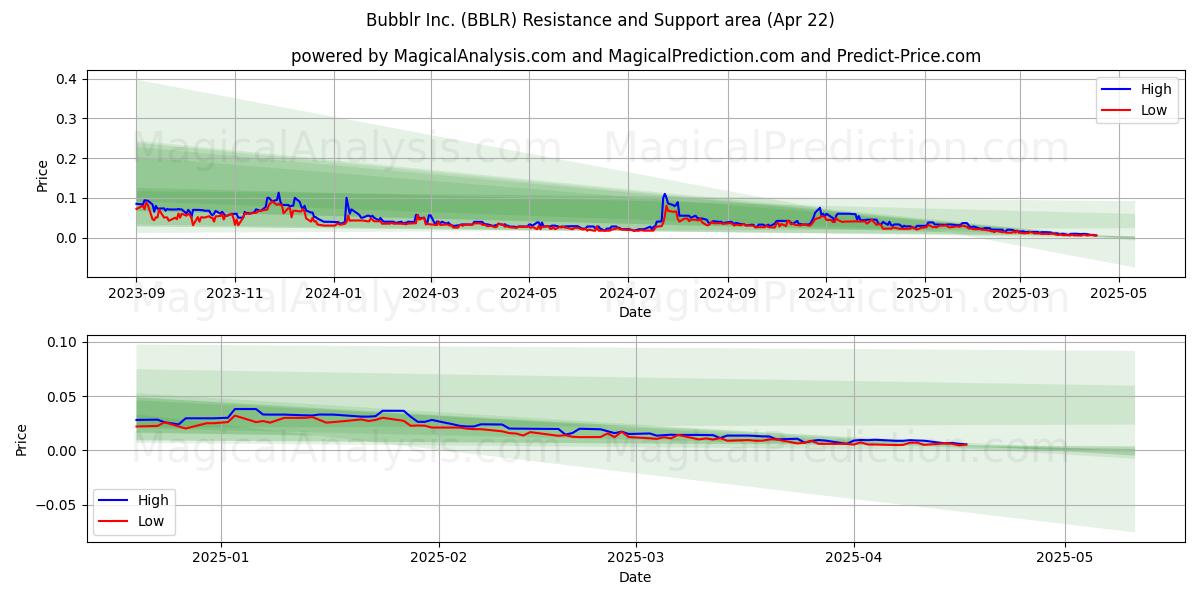The image size is (1200, 600).
Task: Click the 'Price' y-axis title of top chart
Action: (43, 176)
